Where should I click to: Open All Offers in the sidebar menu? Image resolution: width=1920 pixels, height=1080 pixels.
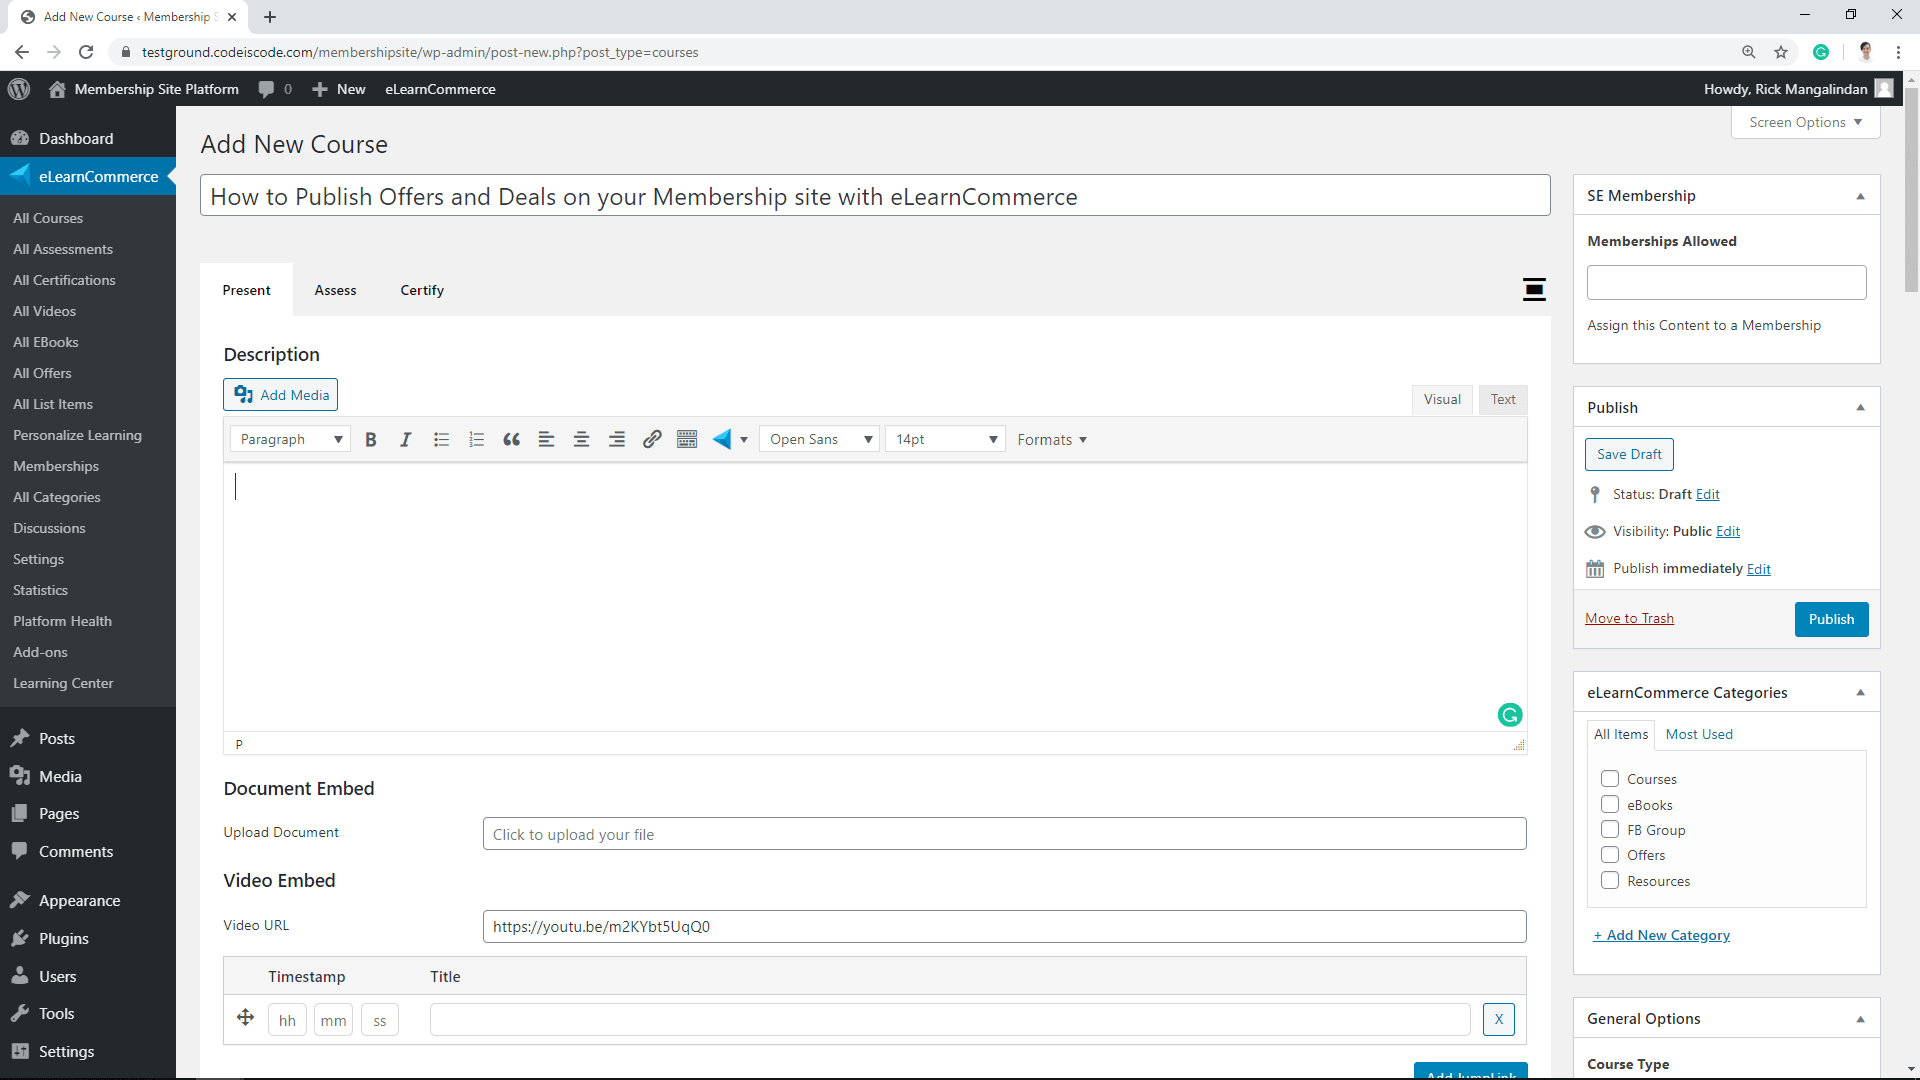[x=42, y=373]
